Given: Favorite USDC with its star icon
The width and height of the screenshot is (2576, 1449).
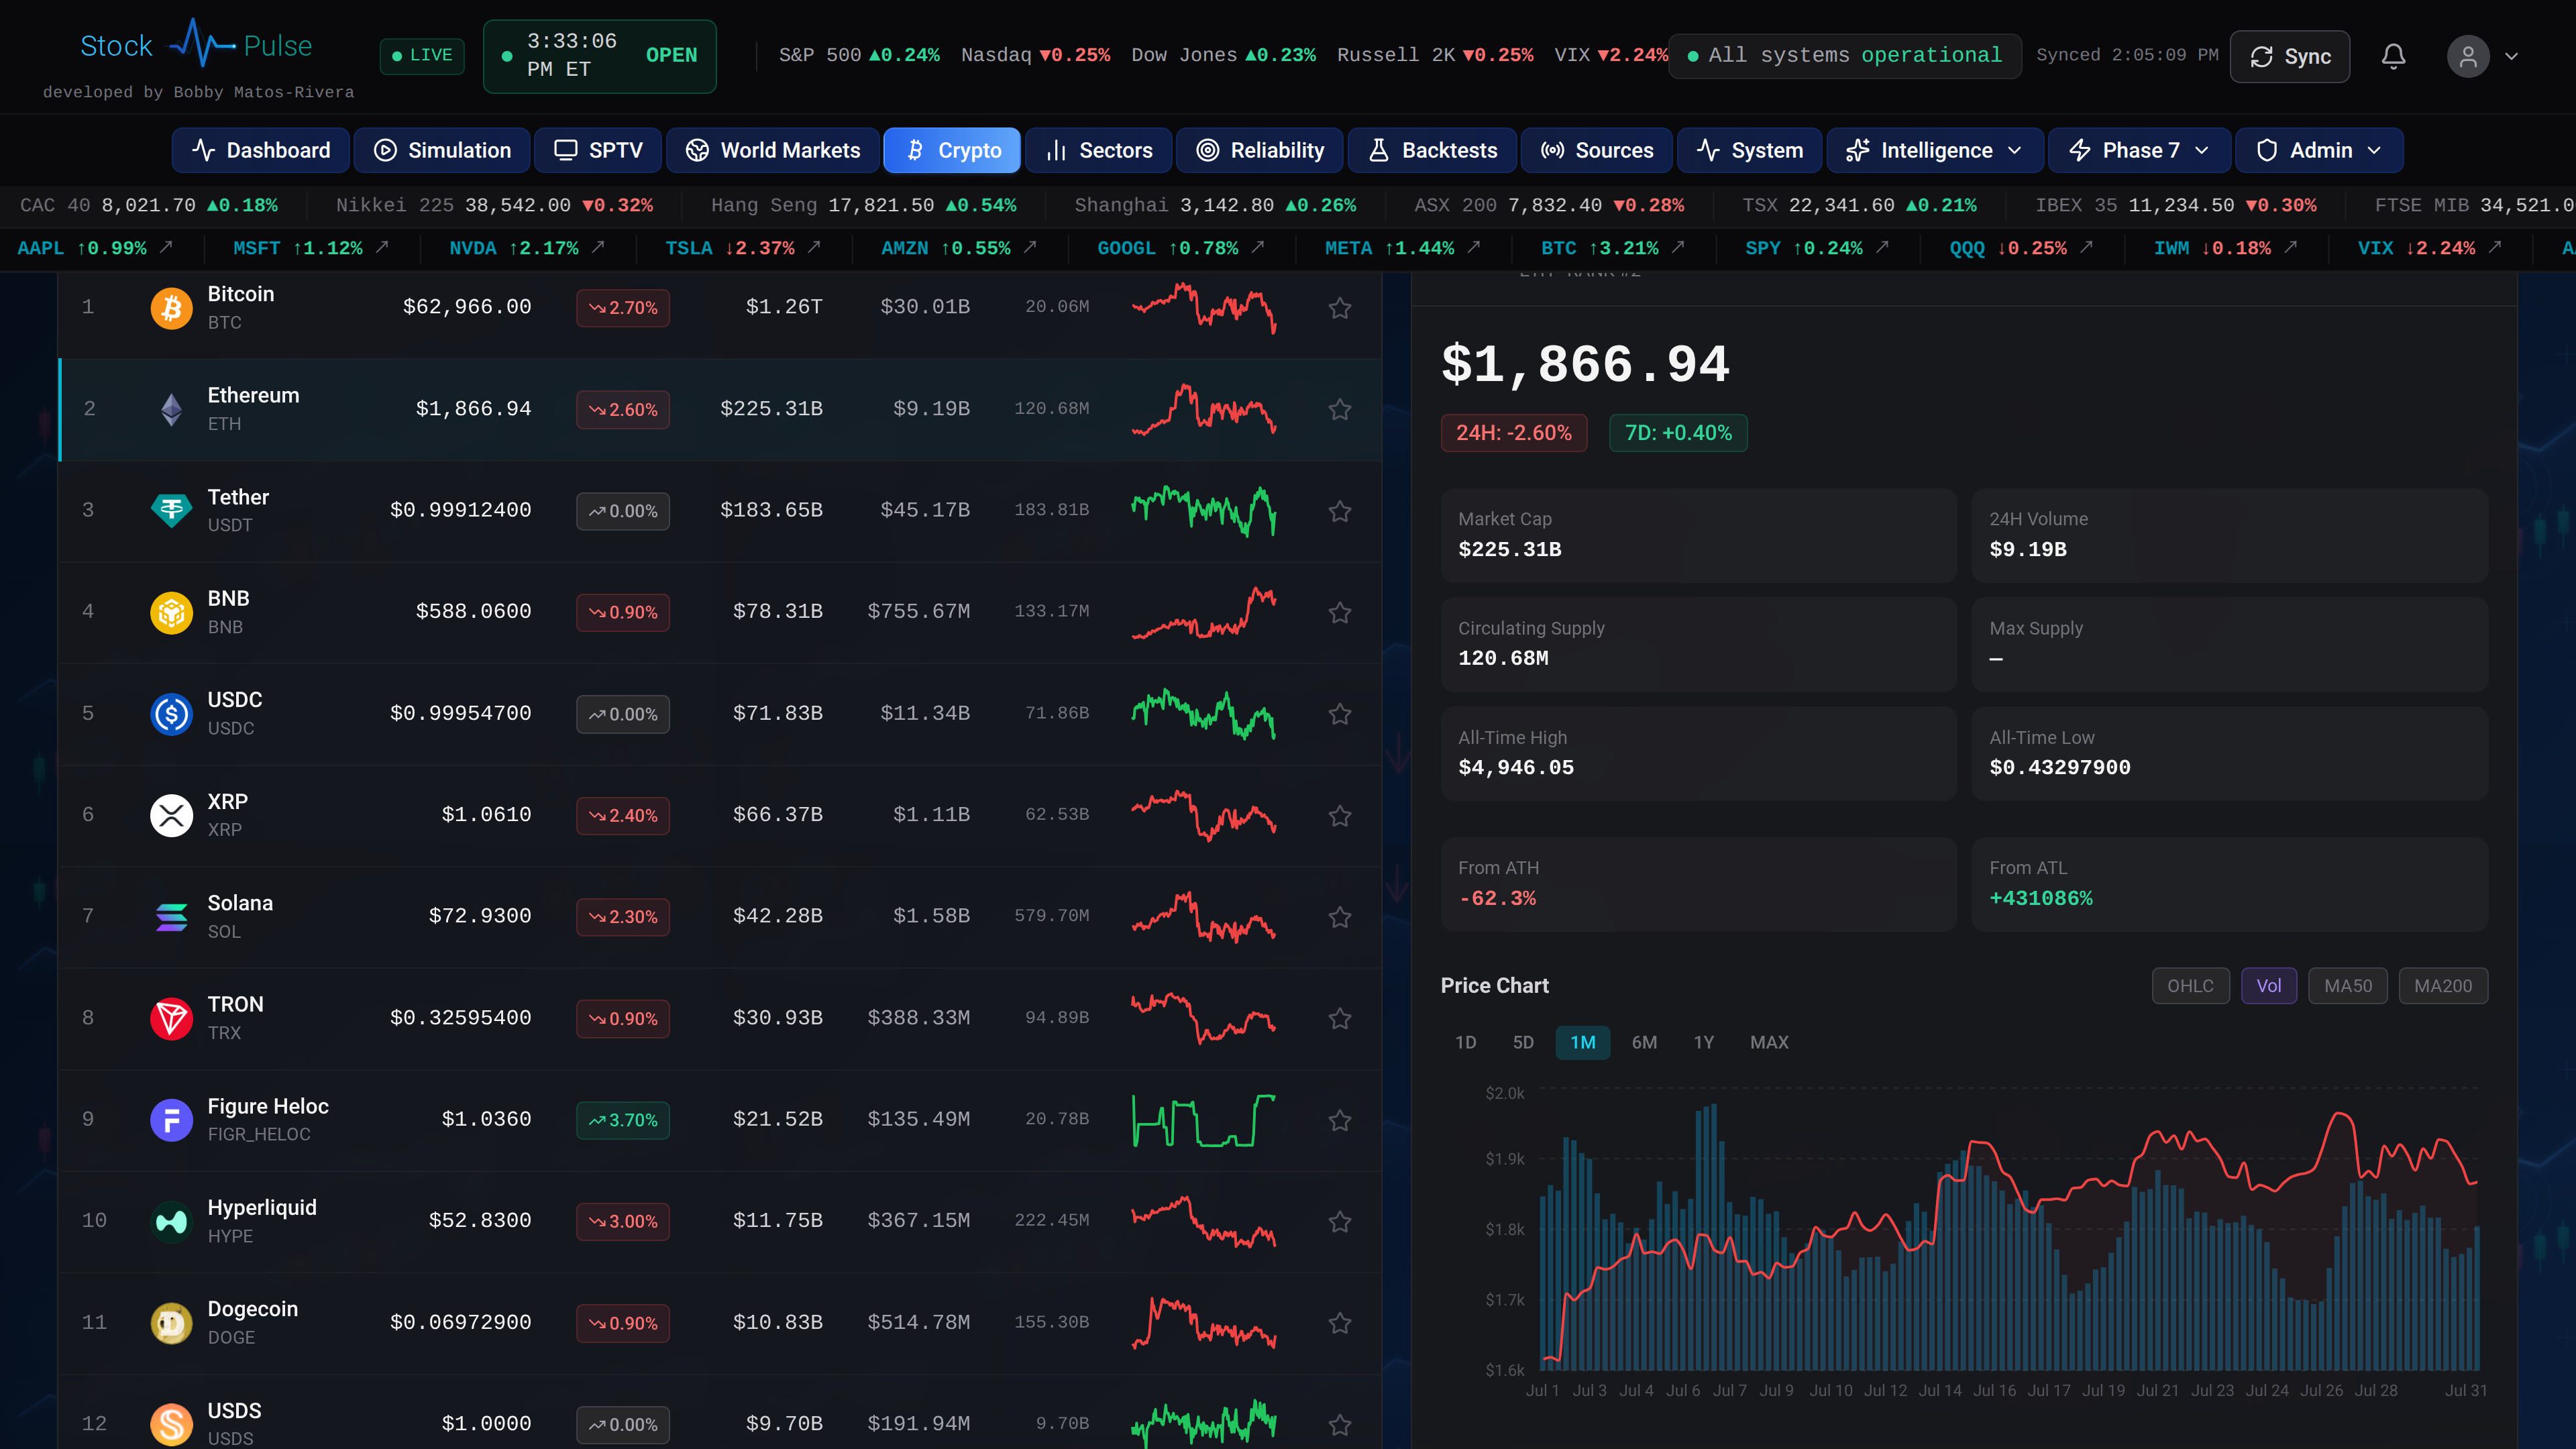Looking at the screenshot, I should (1340, 714).
